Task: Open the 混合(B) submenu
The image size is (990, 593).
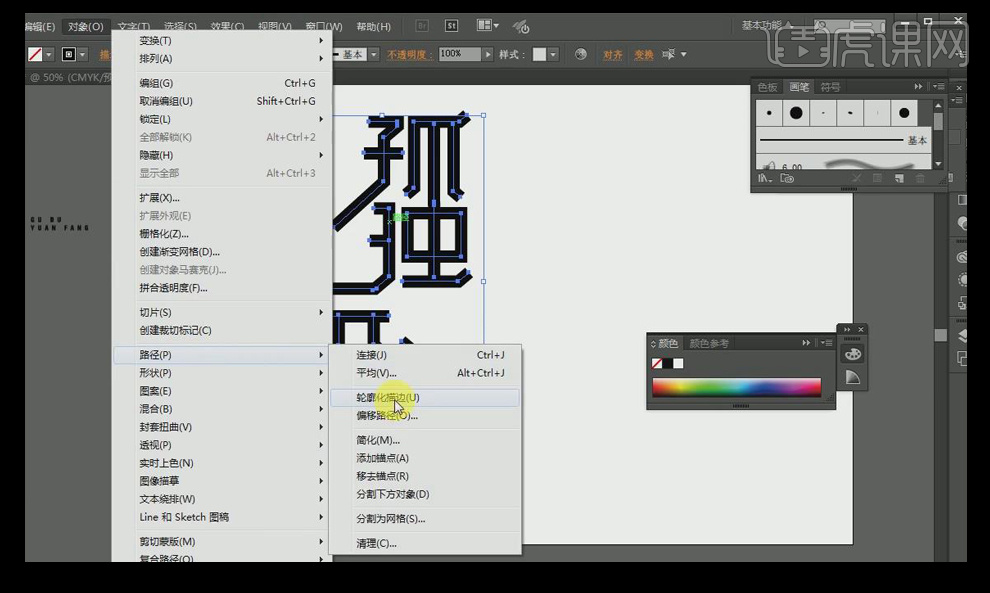Action: coord(222,409)
